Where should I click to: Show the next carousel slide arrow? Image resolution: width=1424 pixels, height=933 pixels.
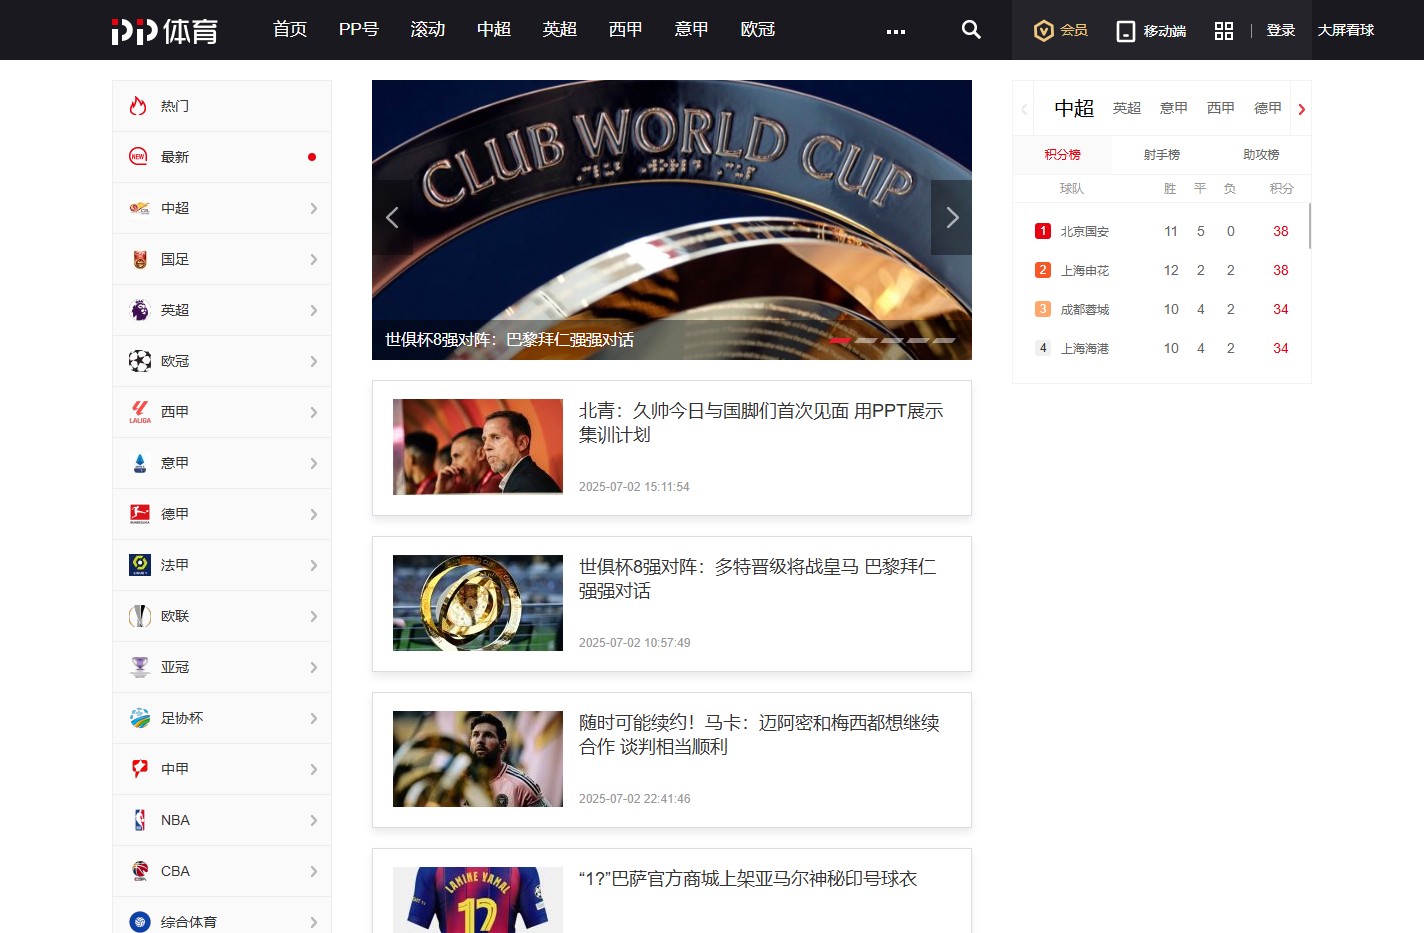[x=951, y=217]
